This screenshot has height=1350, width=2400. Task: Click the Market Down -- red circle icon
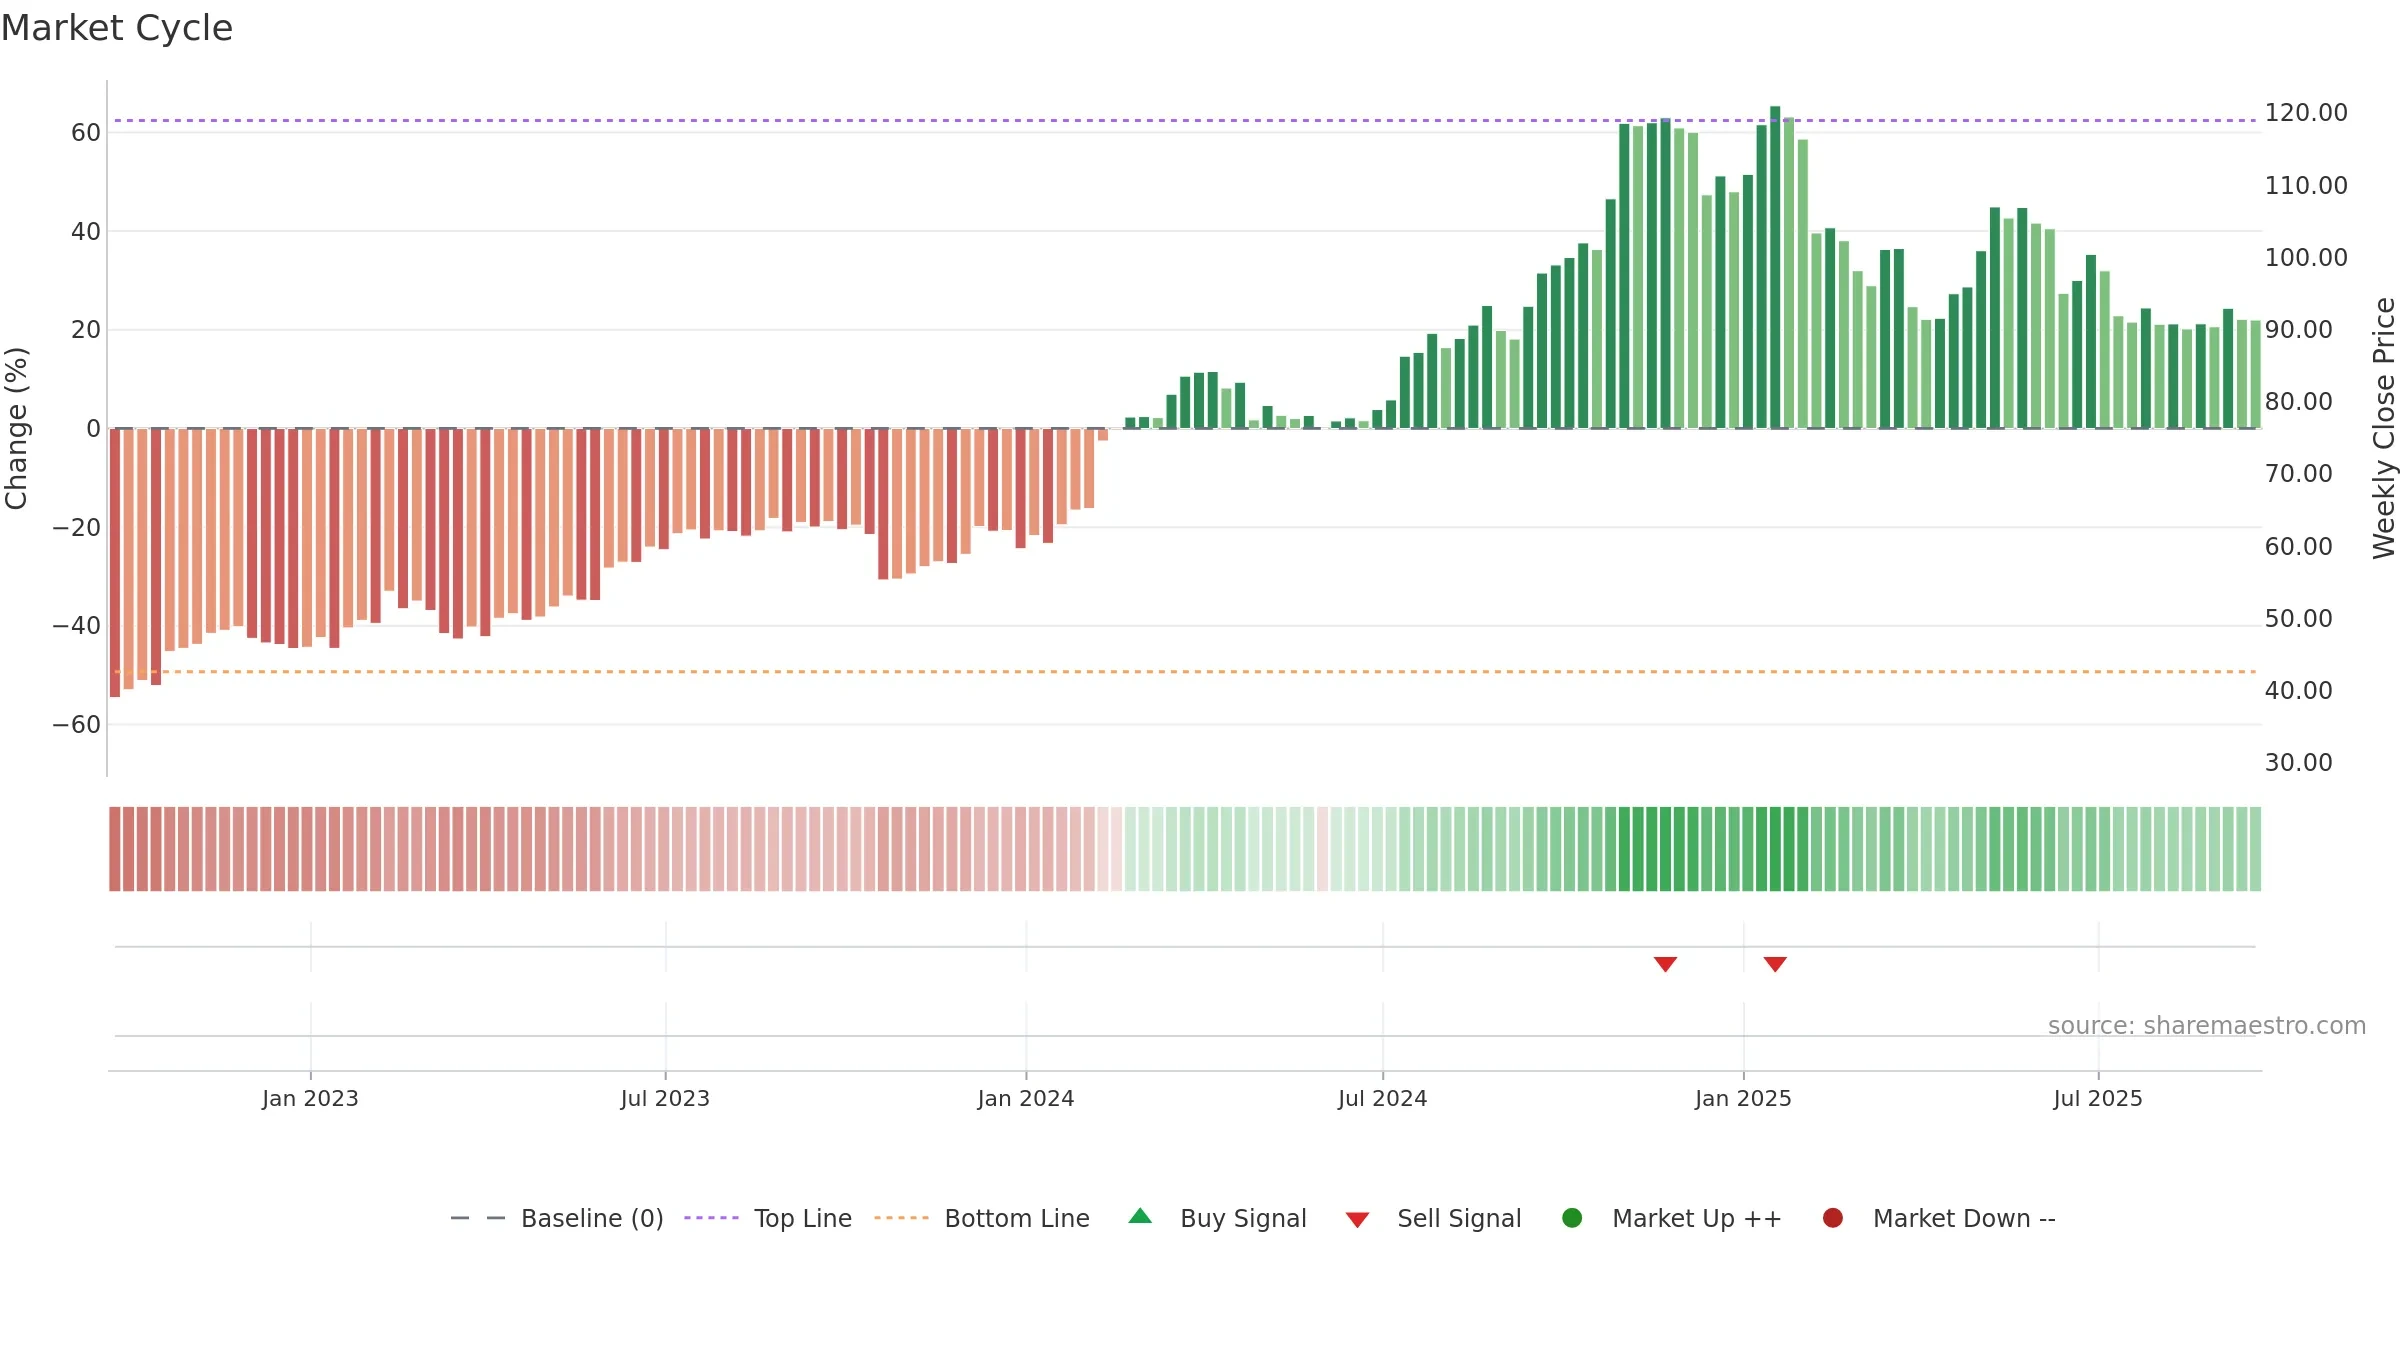tap(1833, 1218)
